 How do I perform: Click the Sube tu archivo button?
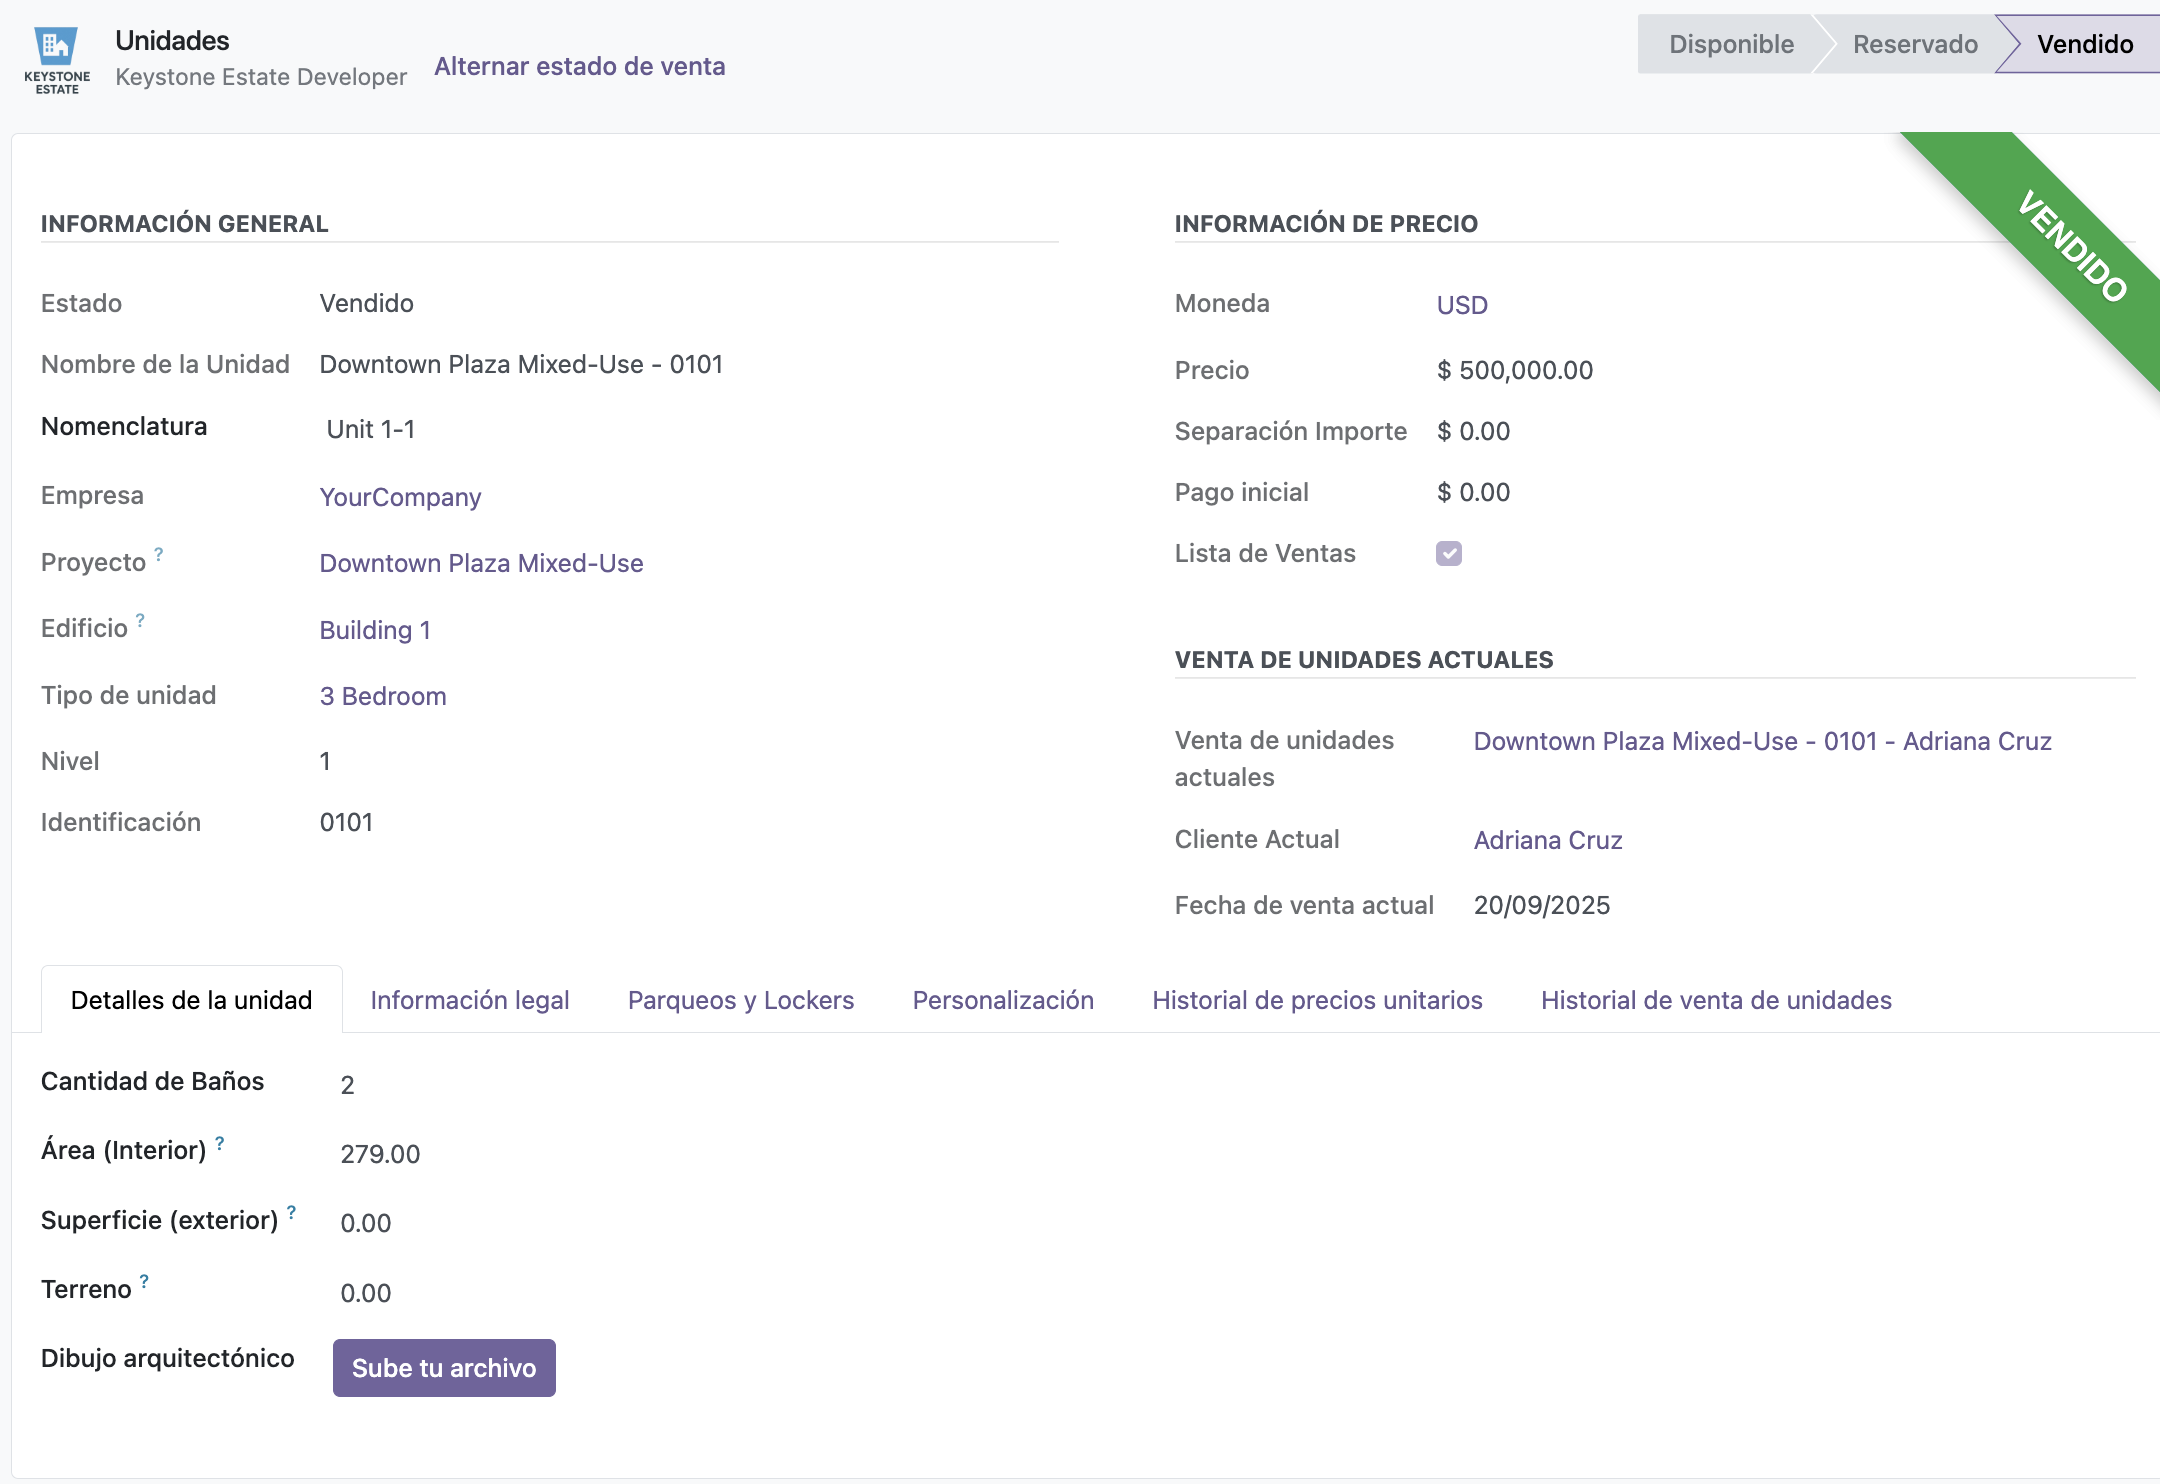(x=443, y=1367)
